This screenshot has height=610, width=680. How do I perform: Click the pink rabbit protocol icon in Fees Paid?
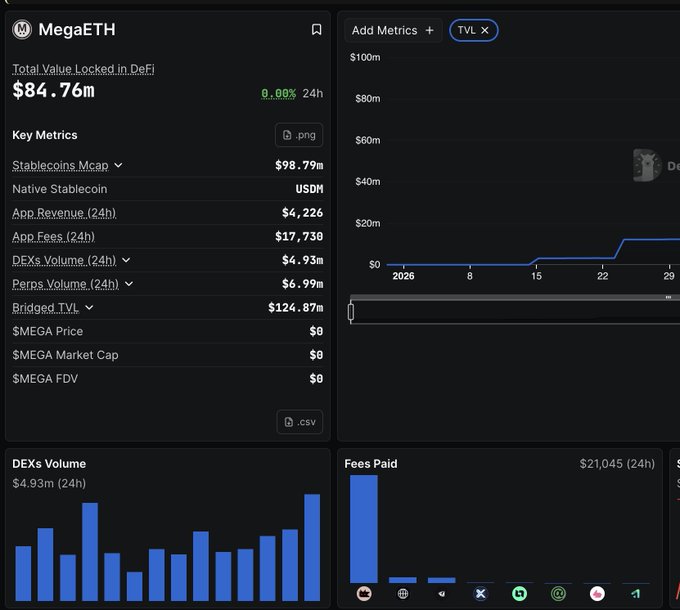pyautogui.click(x=597, y=594)
